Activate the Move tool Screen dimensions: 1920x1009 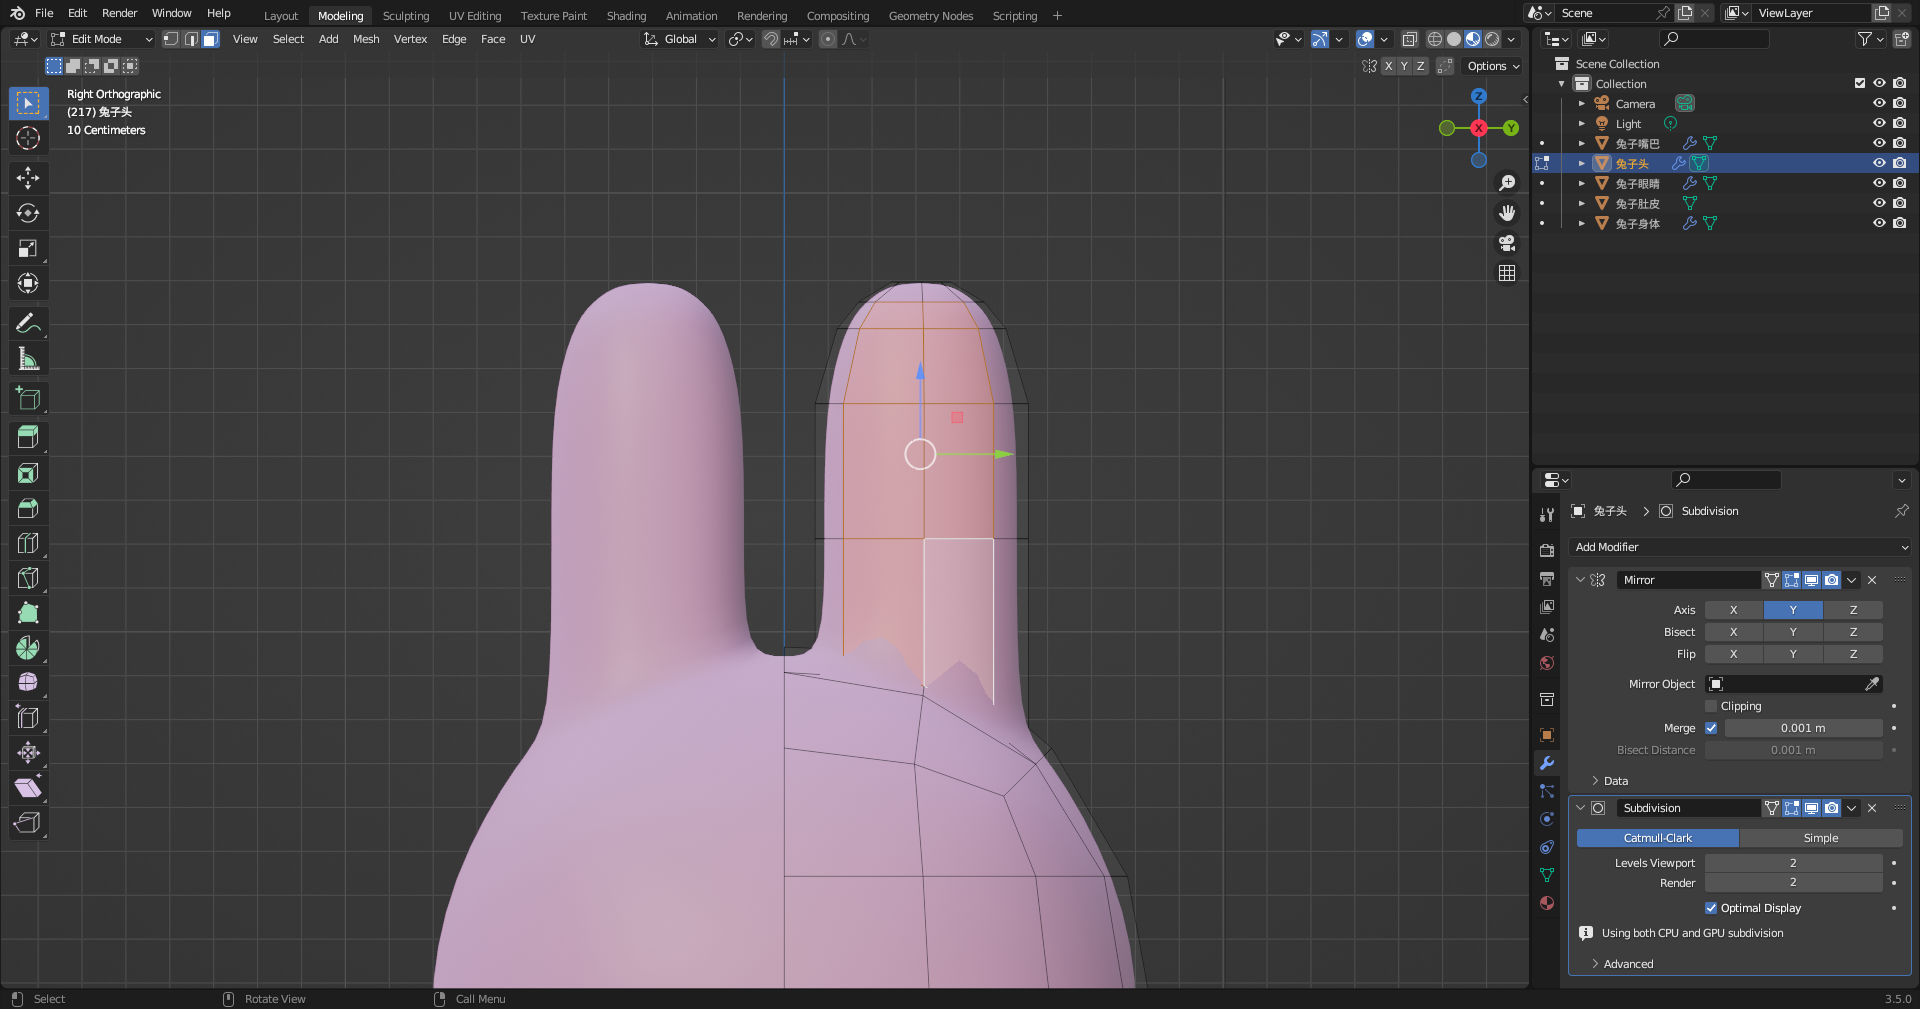click(28, 178)
